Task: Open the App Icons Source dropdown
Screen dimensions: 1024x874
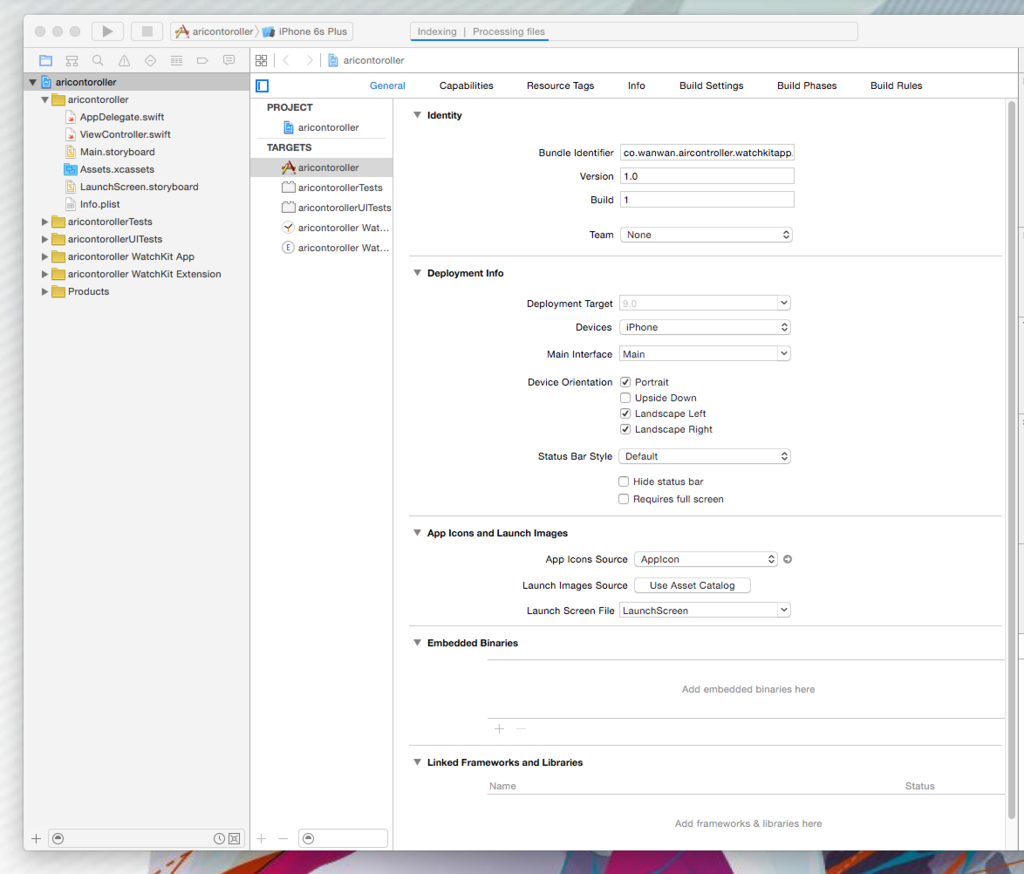Action: (x=706, y=559)
